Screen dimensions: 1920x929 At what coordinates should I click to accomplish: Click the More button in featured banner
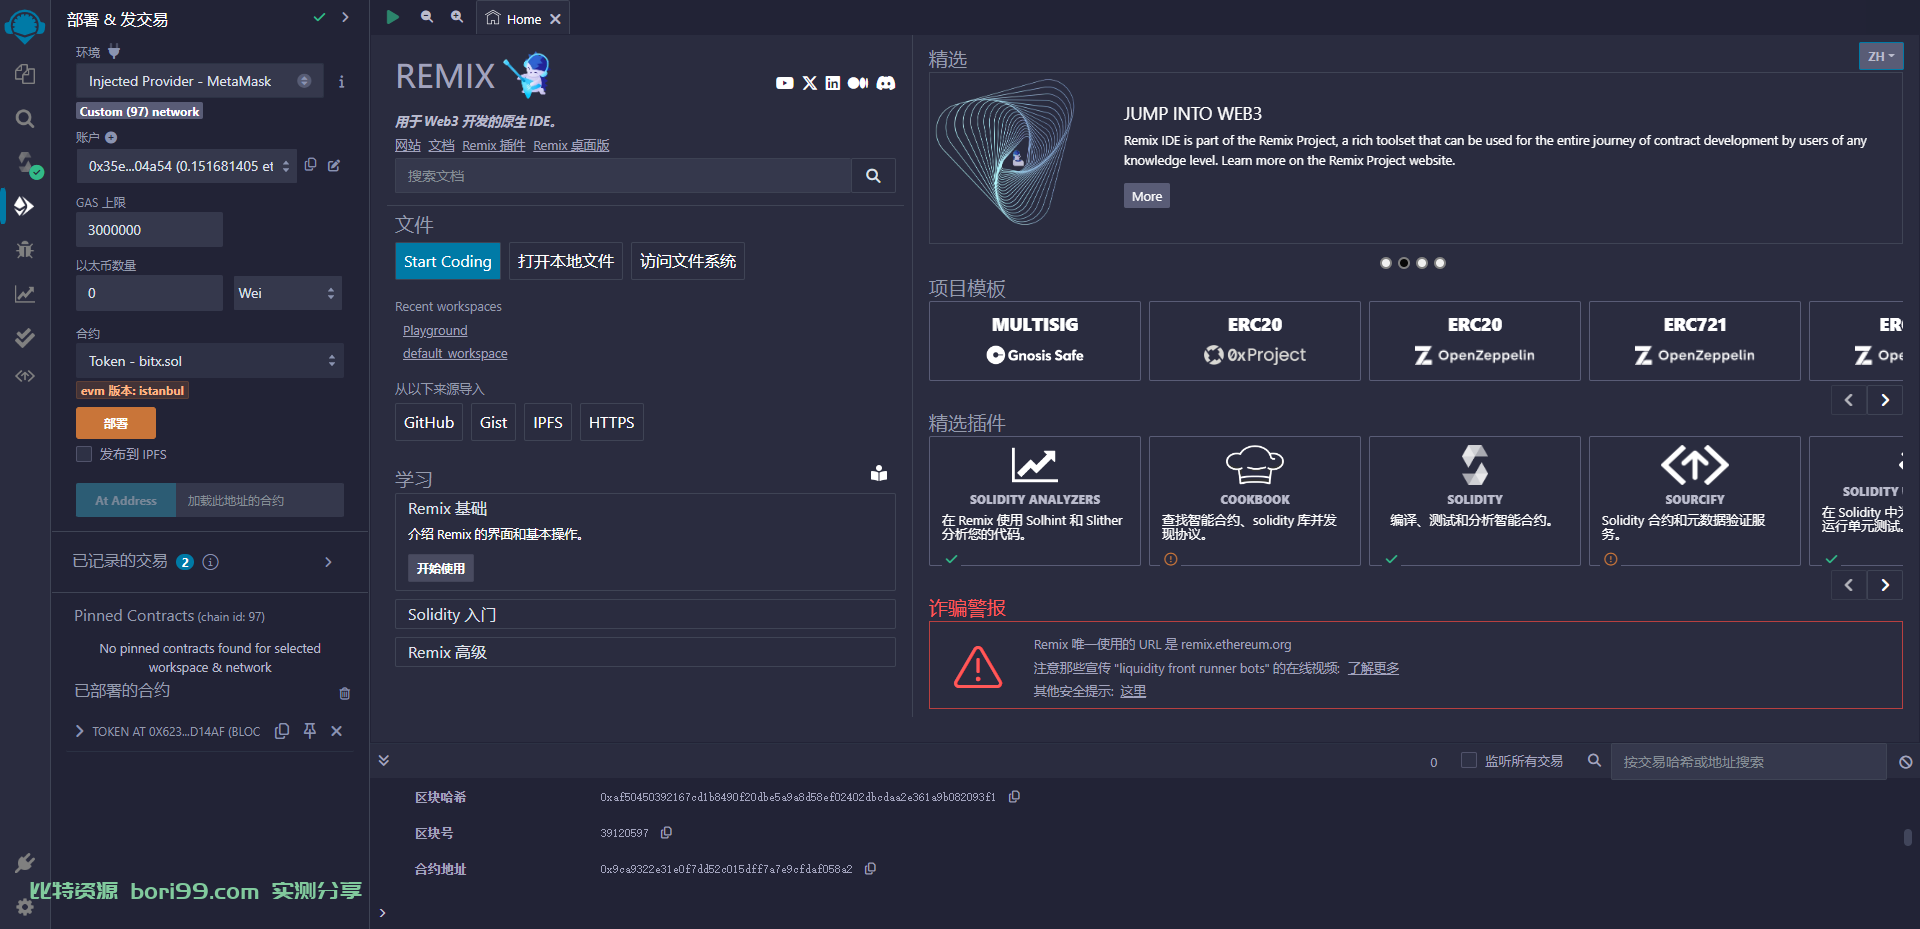[1147, 196]
